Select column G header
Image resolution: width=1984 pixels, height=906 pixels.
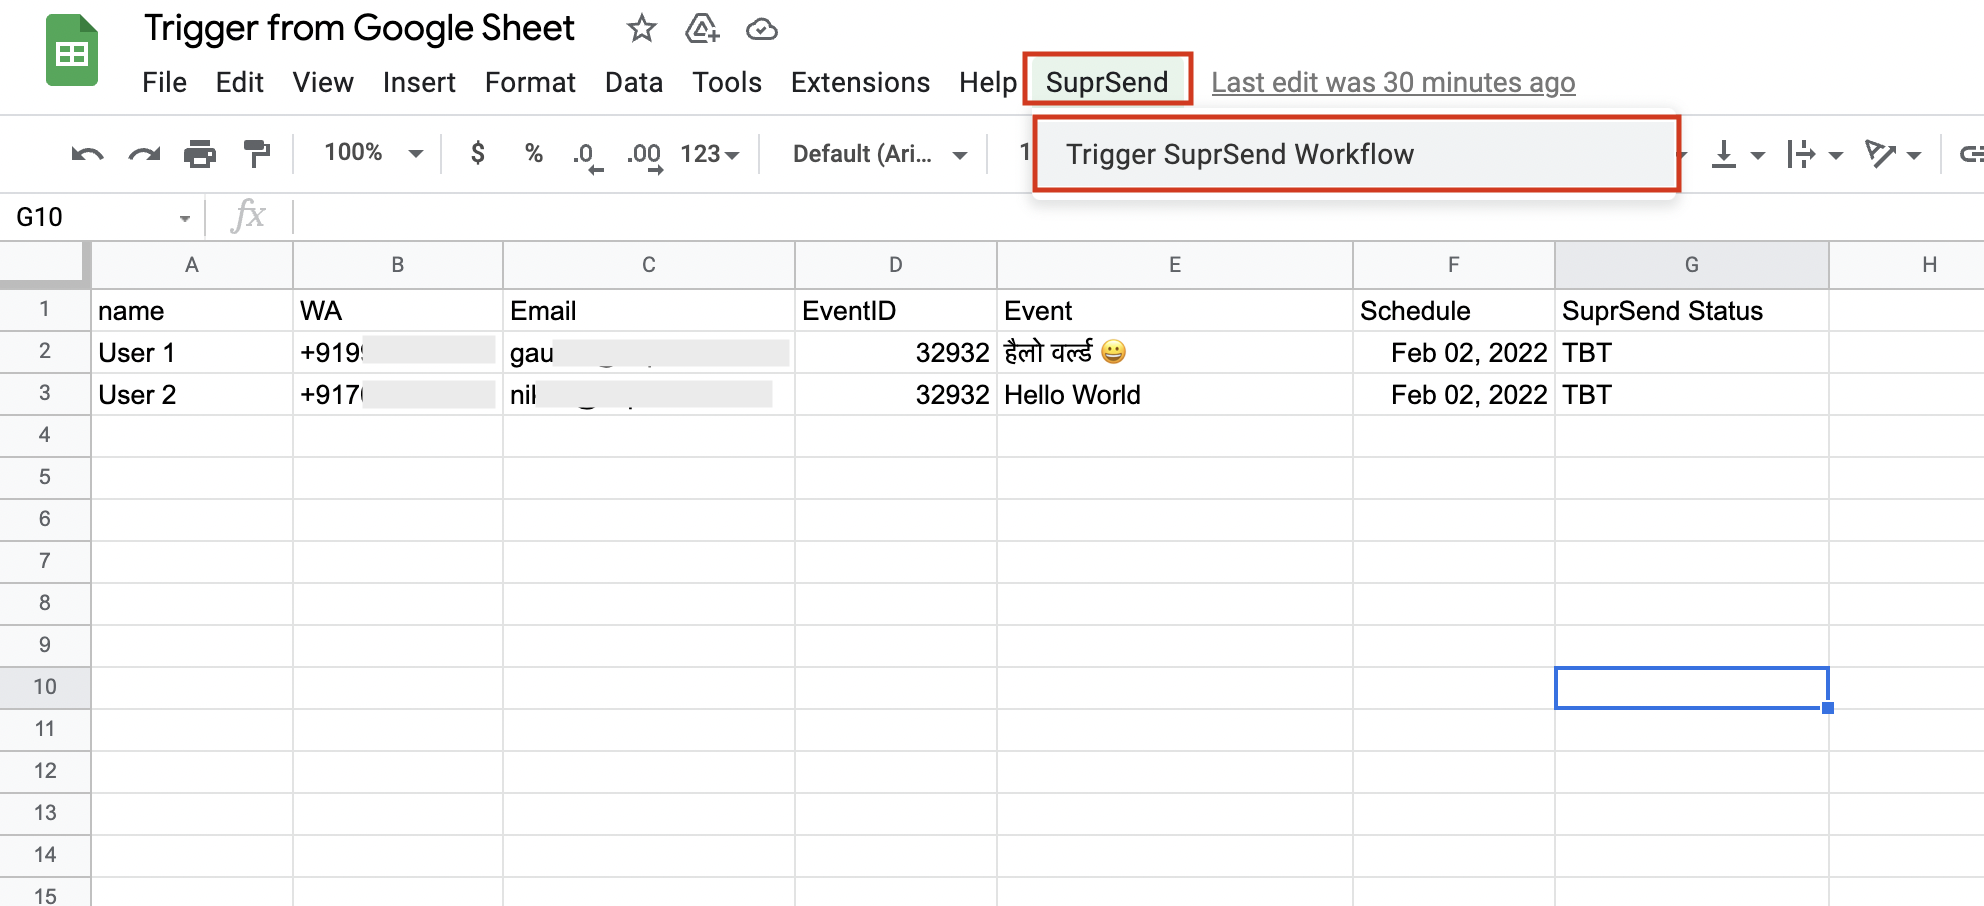click(x=1692, y=265)
